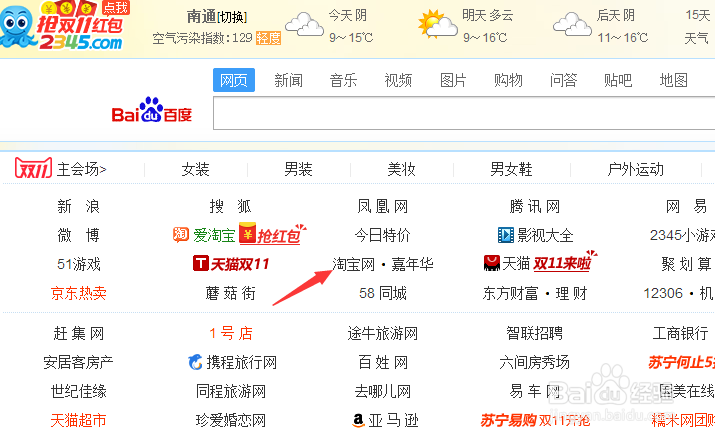Switch to the 购物 search tab
715x440 pixels.
tap(508, 80)
